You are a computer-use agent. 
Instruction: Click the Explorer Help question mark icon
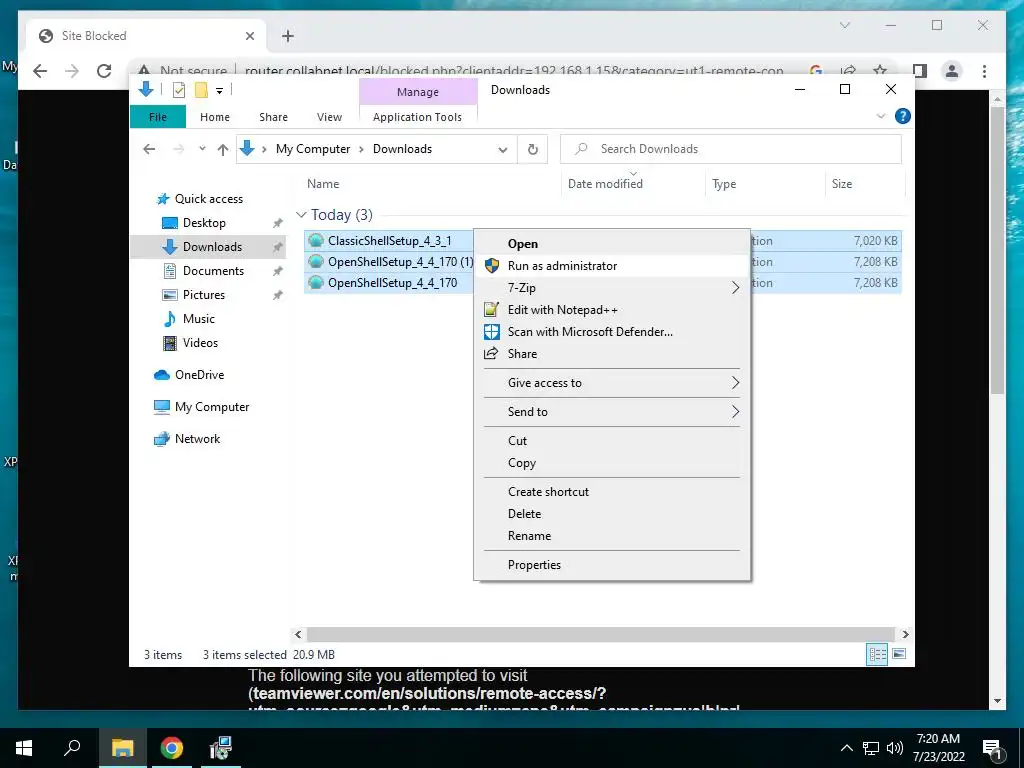[x=903, y=116]
